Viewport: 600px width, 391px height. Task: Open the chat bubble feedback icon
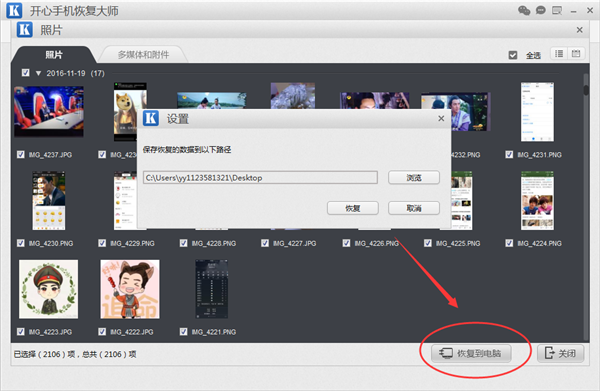click(541, 10)
